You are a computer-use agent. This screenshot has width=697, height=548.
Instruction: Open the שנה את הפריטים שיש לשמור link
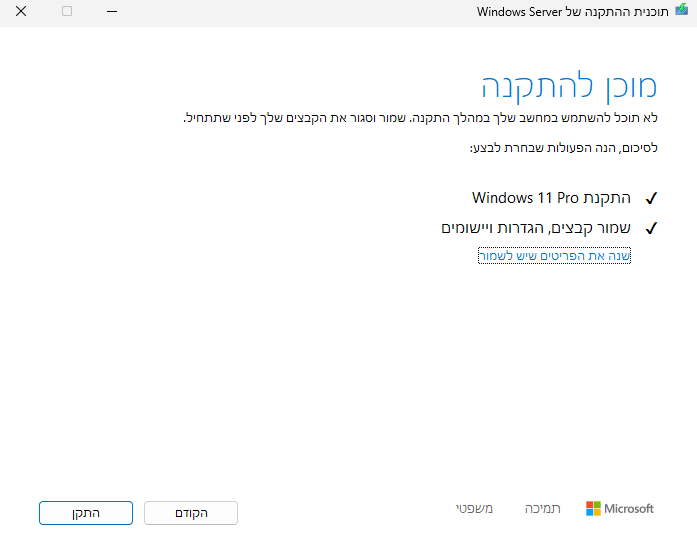tap(554, 256)
